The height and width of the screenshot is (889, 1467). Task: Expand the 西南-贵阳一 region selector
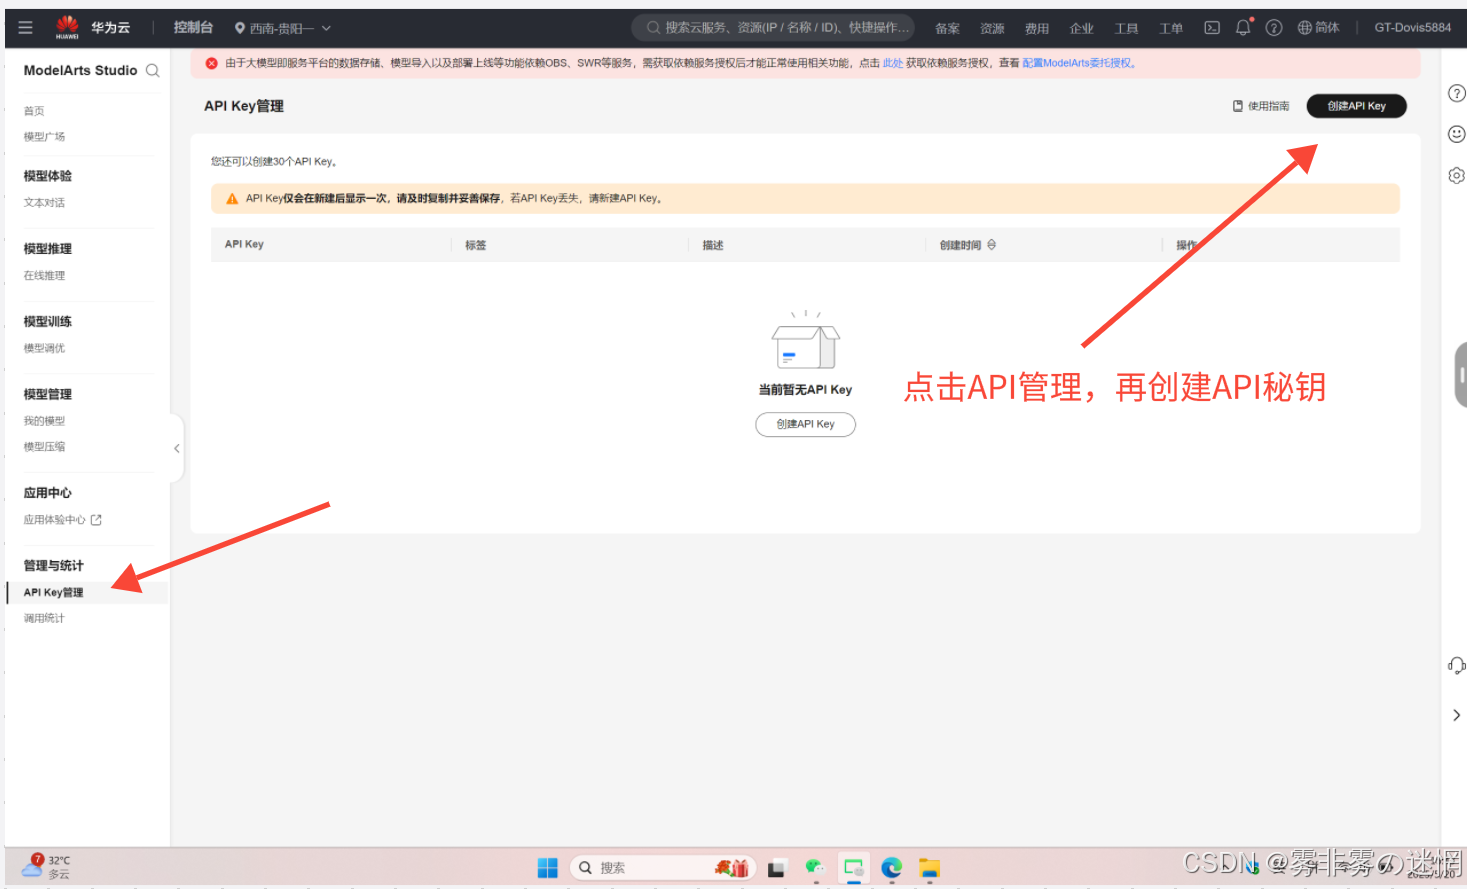(x=283, y=28)
